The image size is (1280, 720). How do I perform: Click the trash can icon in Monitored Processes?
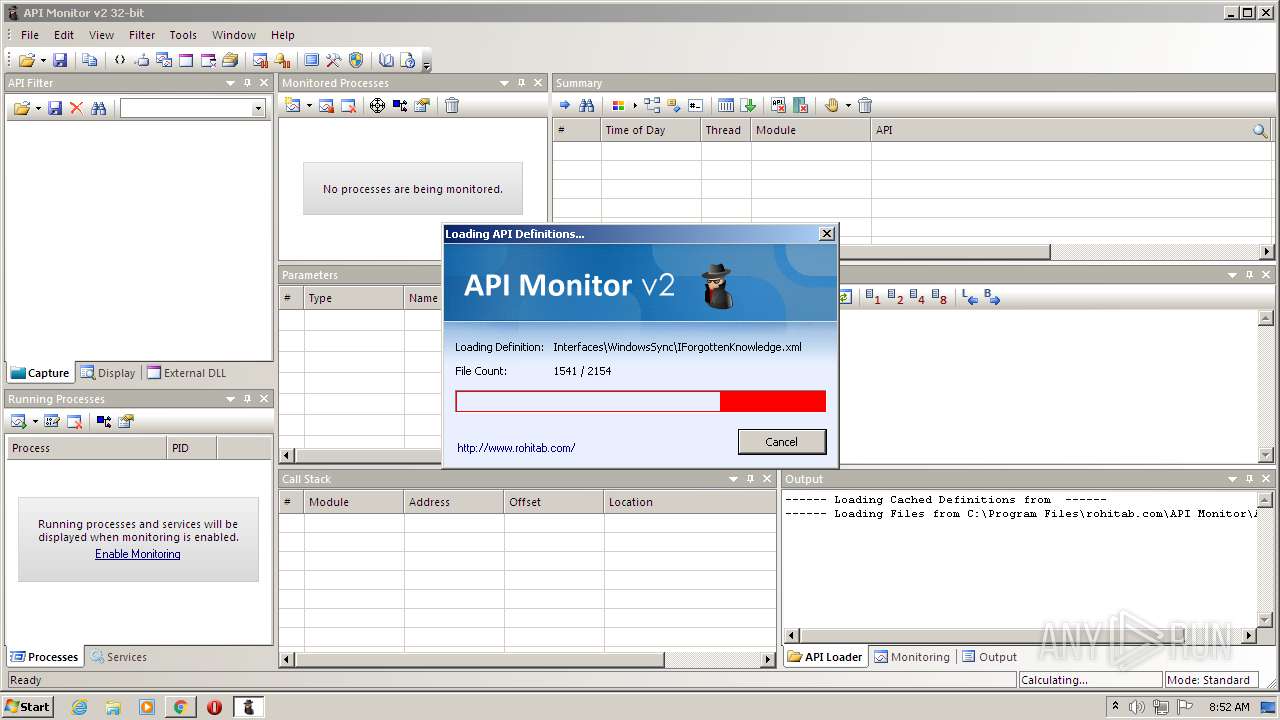(452, 105)
